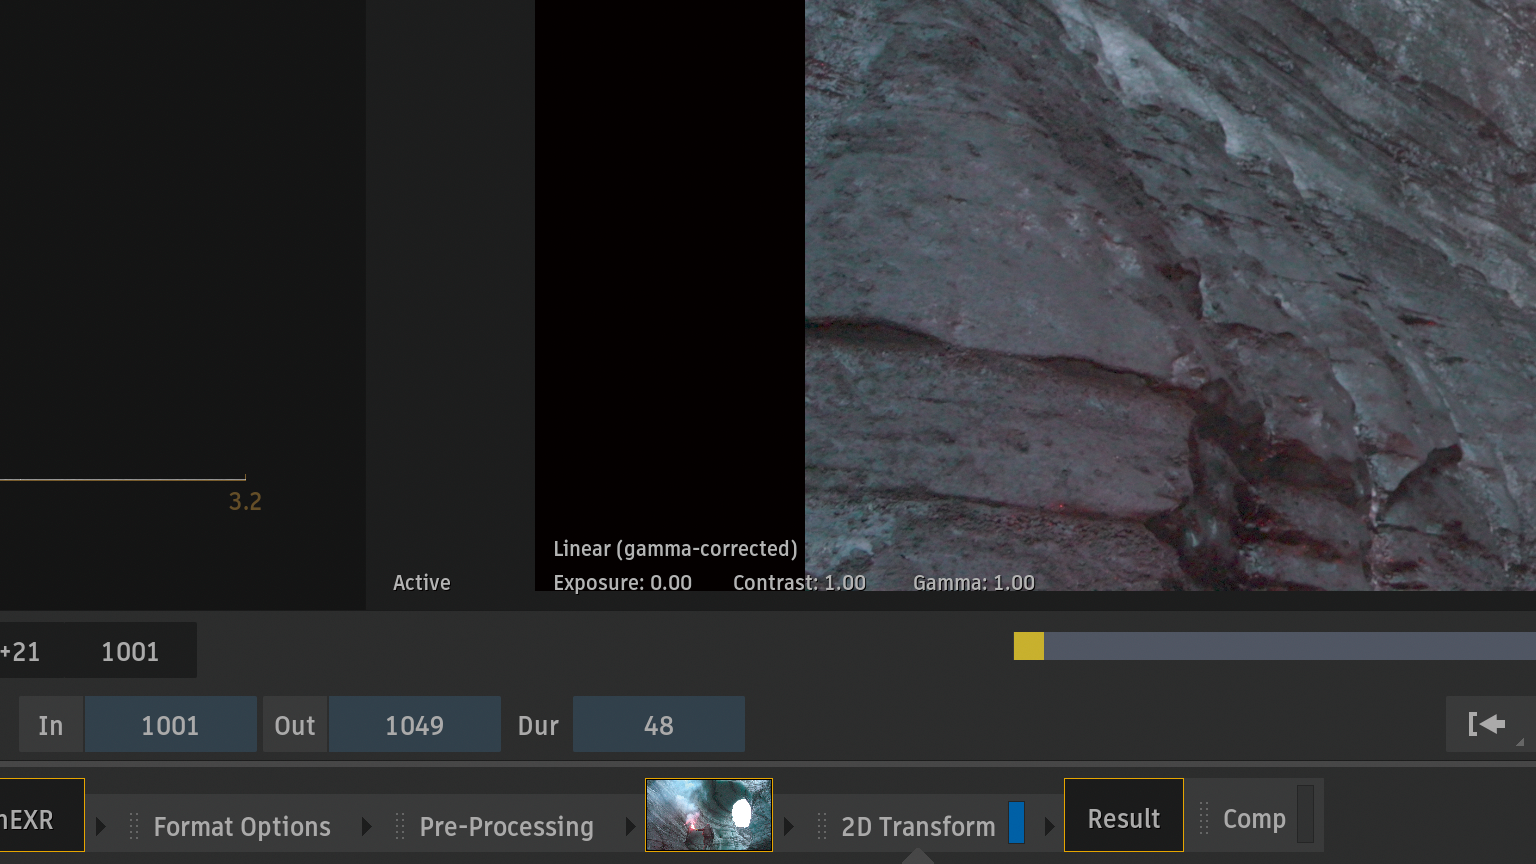1536x864 pixels.
Task: Click the EXR node button
Action: (42, 815)
